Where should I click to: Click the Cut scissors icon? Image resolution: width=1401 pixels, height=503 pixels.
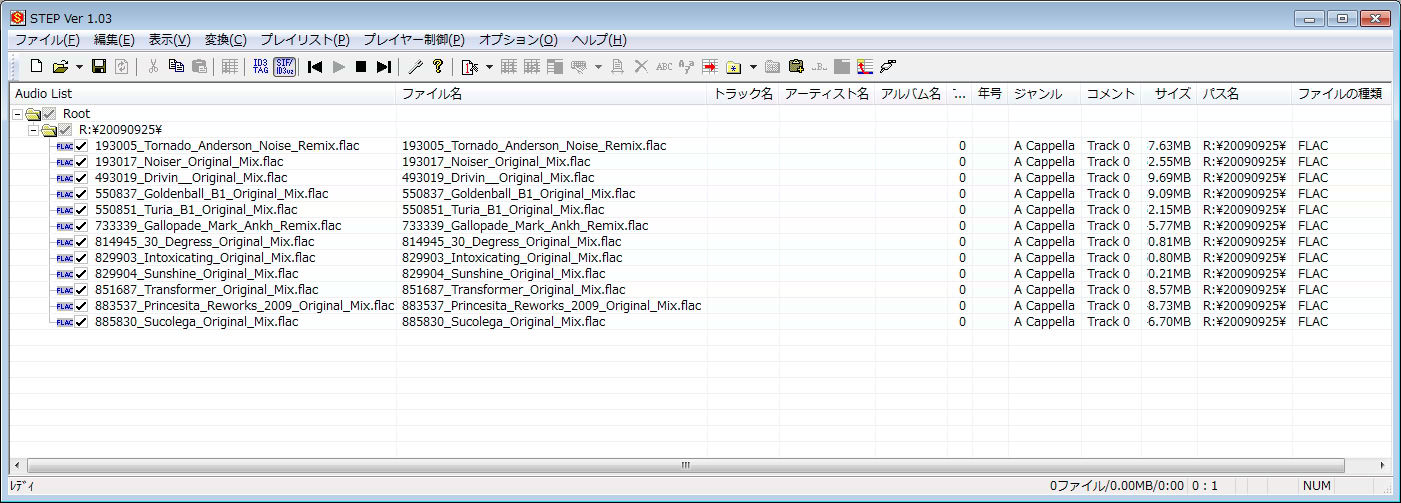153,67
